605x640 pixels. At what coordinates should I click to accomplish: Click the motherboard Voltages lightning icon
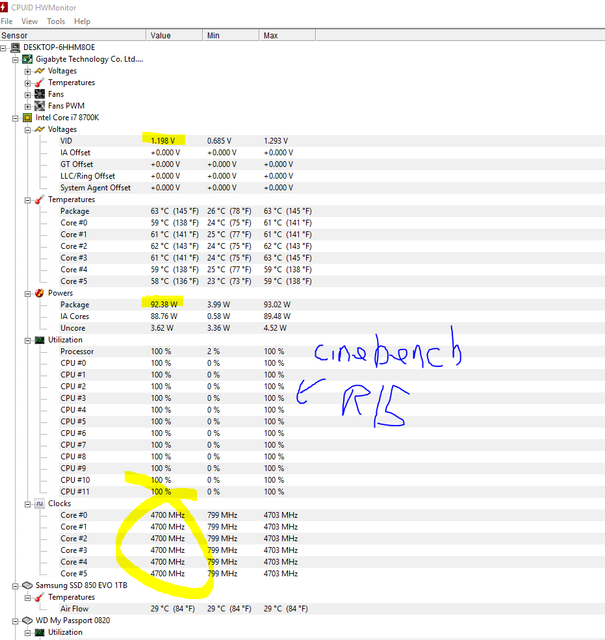[x=39, y=71]
